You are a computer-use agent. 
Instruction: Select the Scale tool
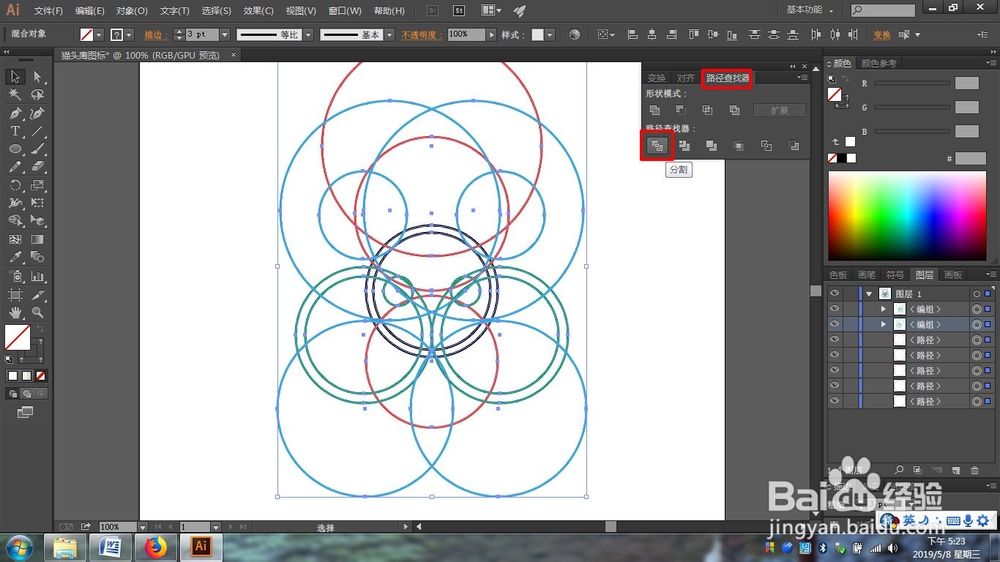pyautogui.click(x=37, y=186)
